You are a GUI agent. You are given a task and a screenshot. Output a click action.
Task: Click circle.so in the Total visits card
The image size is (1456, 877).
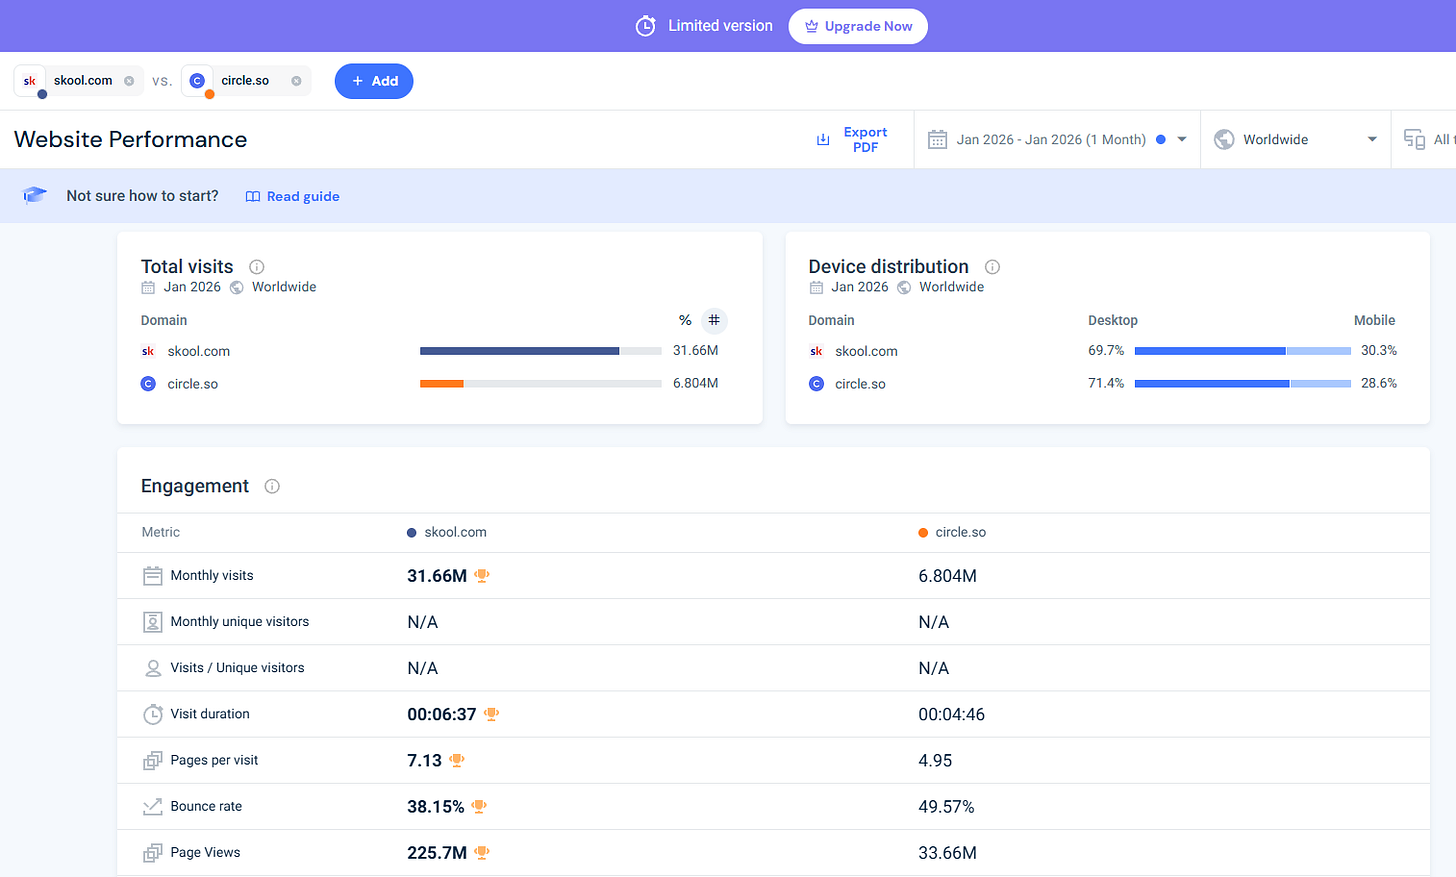(x=192, y=384)
